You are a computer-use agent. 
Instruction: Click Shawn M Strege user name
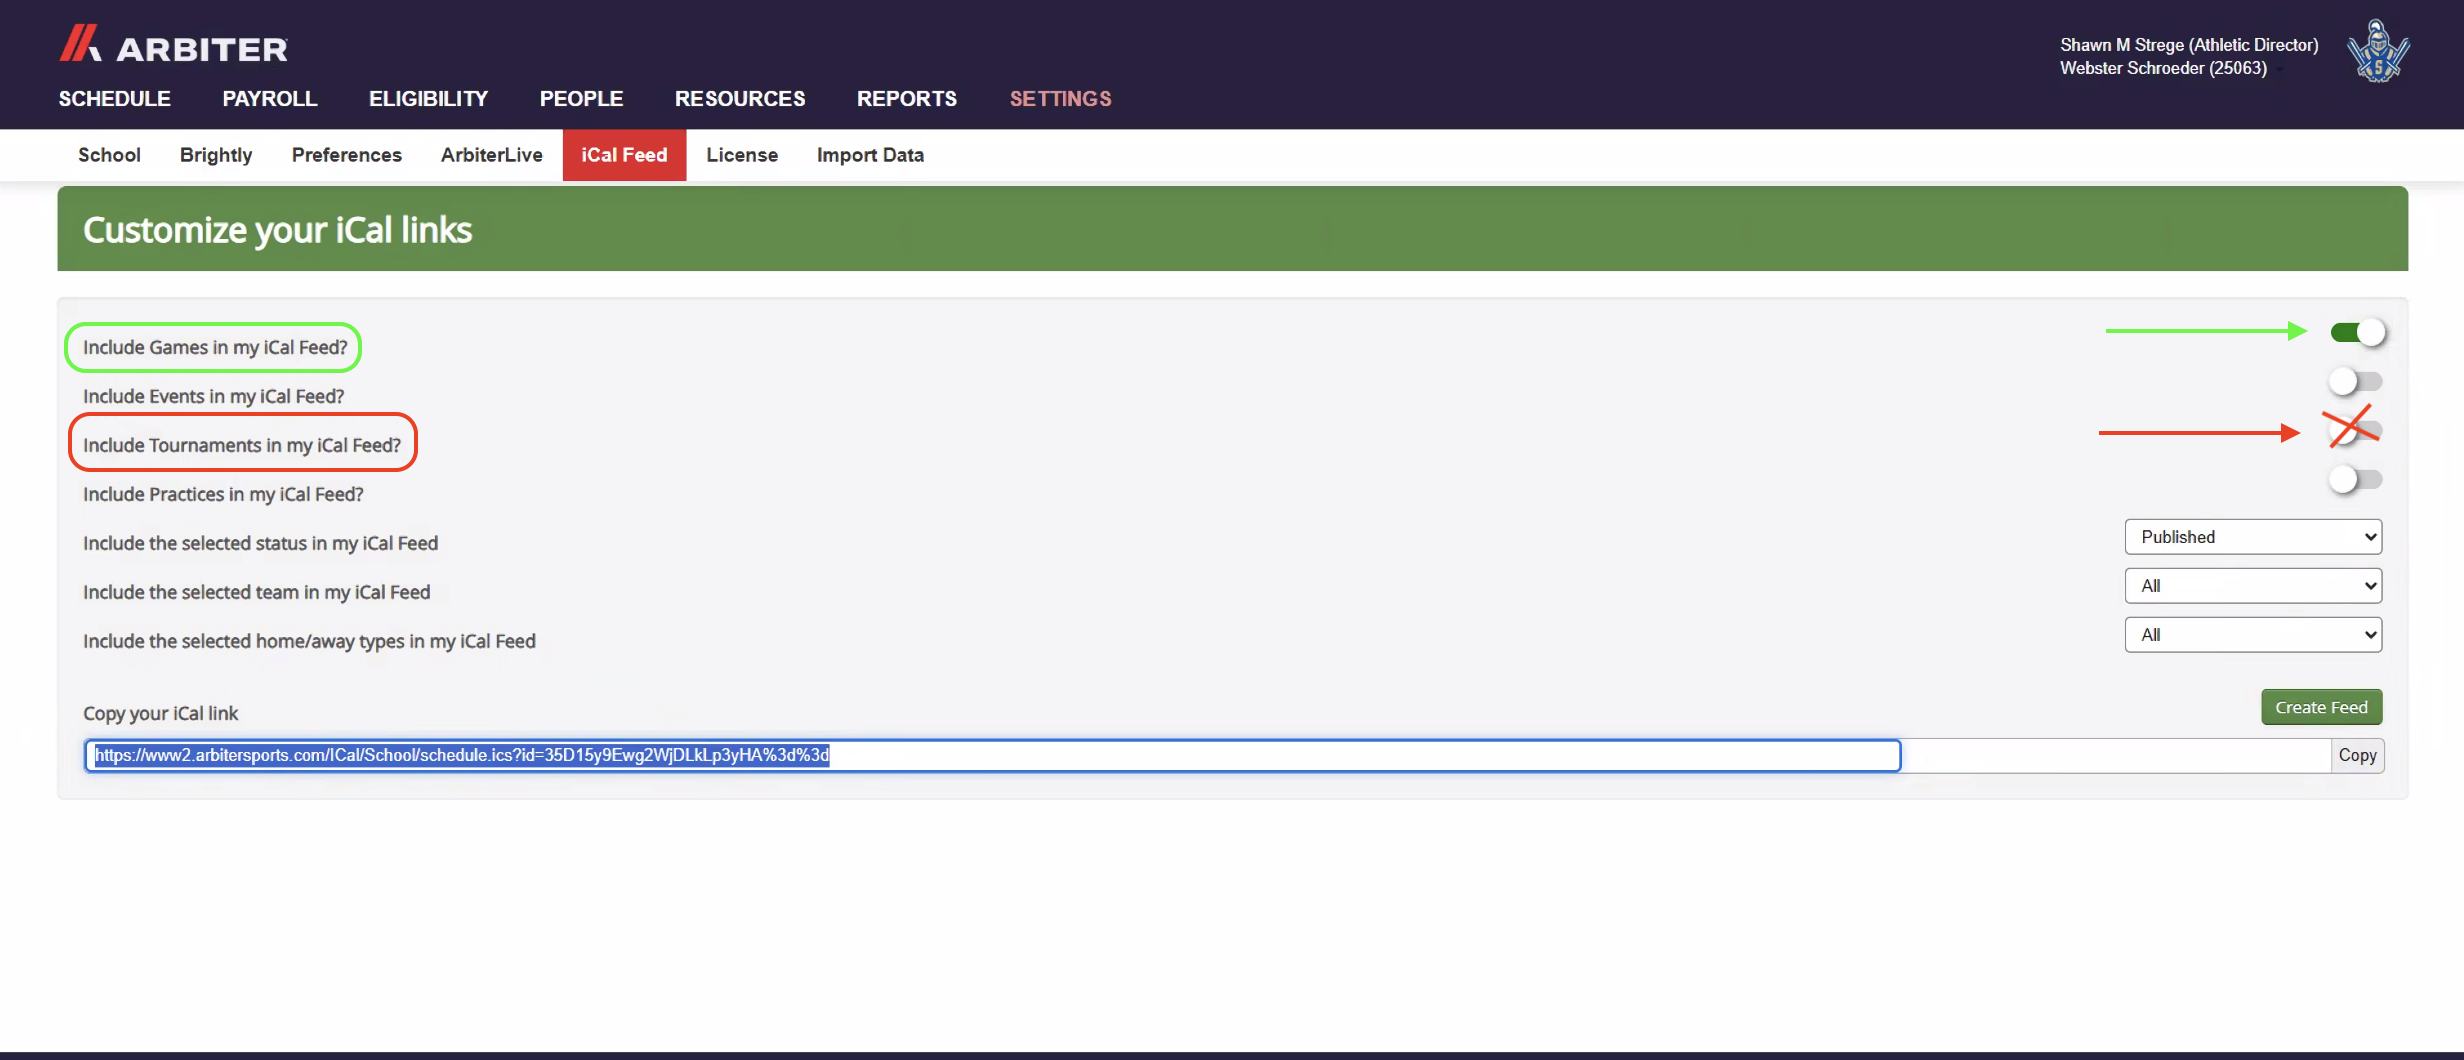[2189, 45]
